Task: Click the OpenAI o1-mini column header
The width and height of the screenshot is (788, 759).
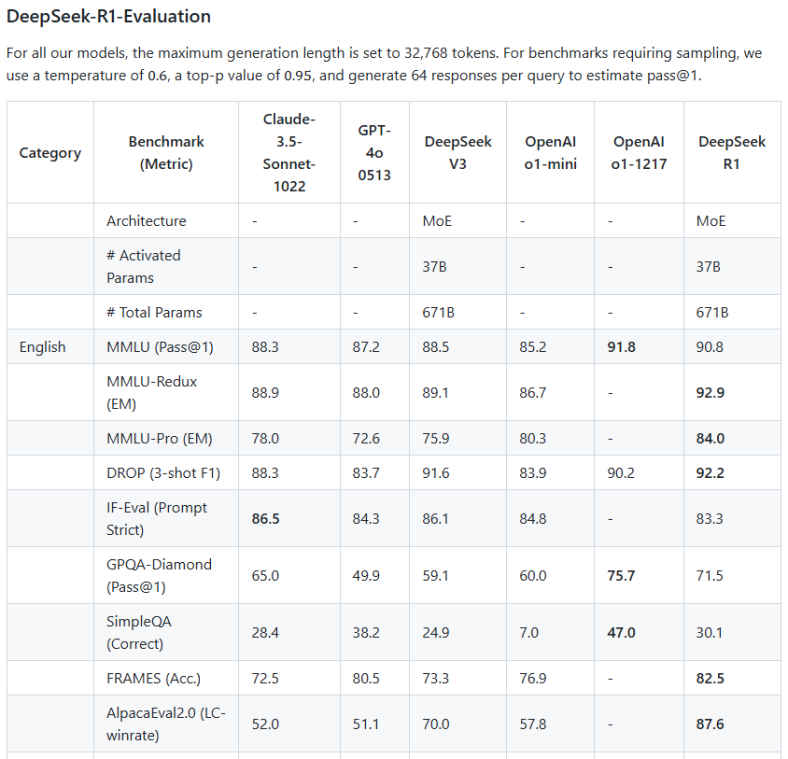Action: click(x=551, y=153)
